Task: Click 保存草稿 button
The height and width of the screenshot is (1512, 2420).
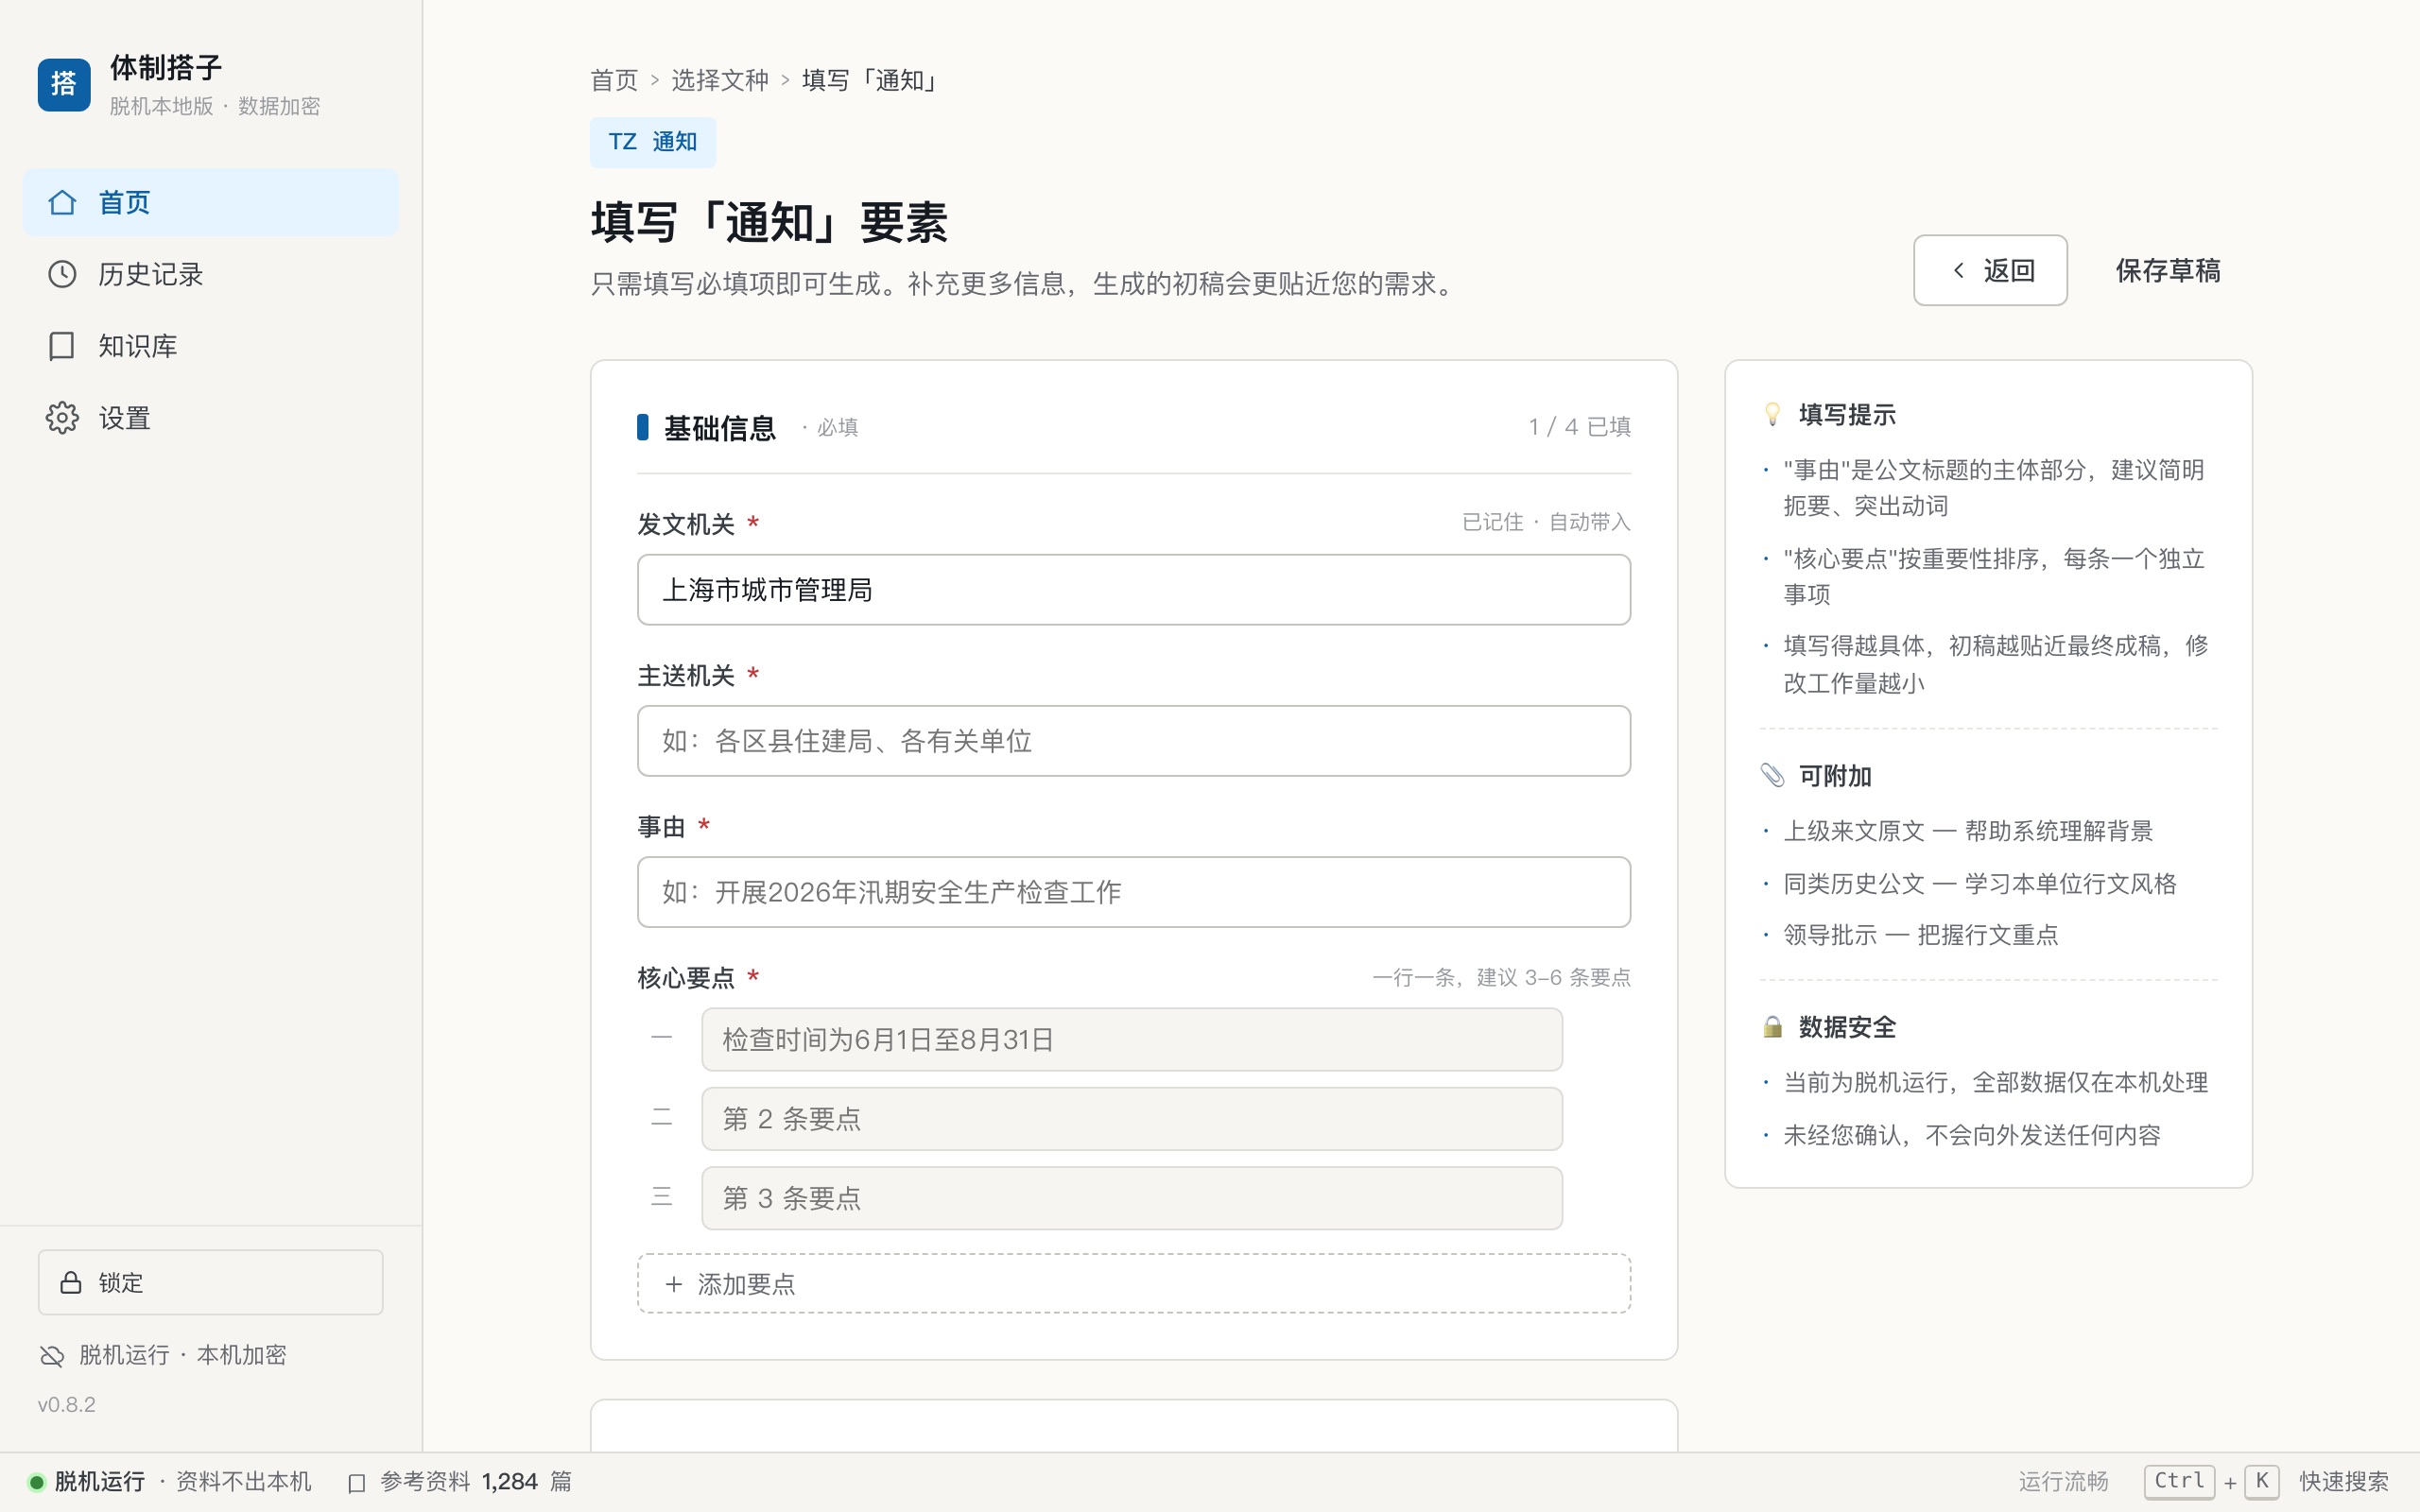Action: pos(2168,270)
